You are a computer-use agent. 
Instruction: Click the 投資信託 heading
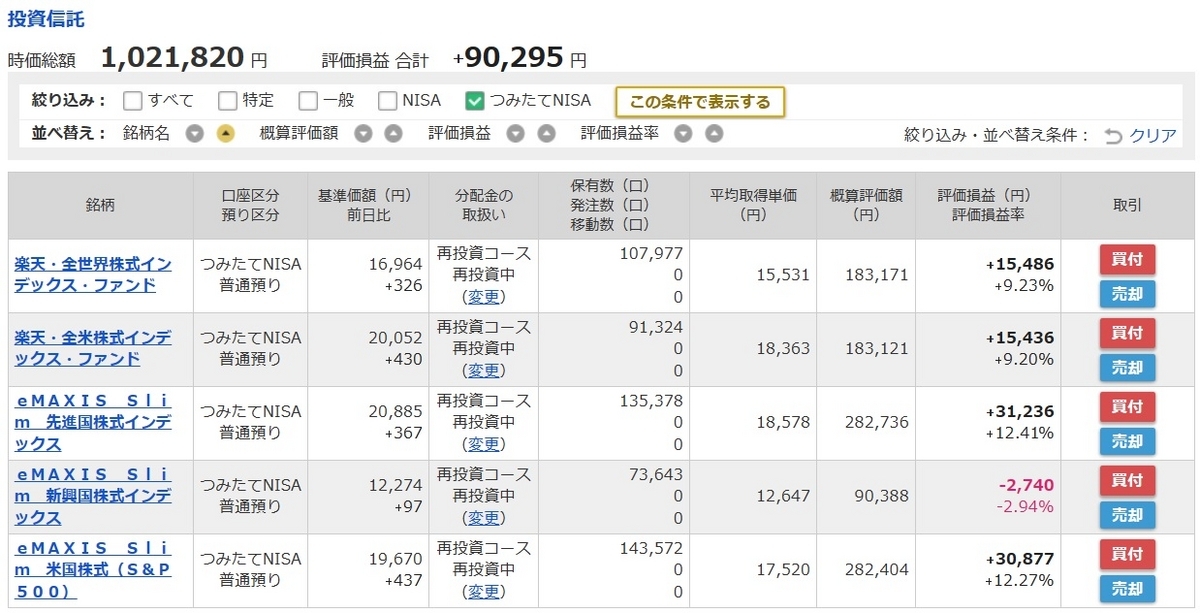[46, 19]
